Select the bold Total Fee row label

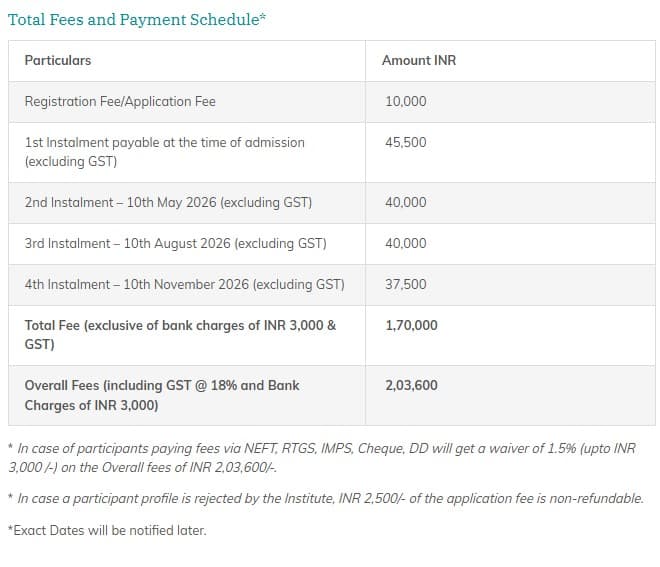tap(180, 334)
